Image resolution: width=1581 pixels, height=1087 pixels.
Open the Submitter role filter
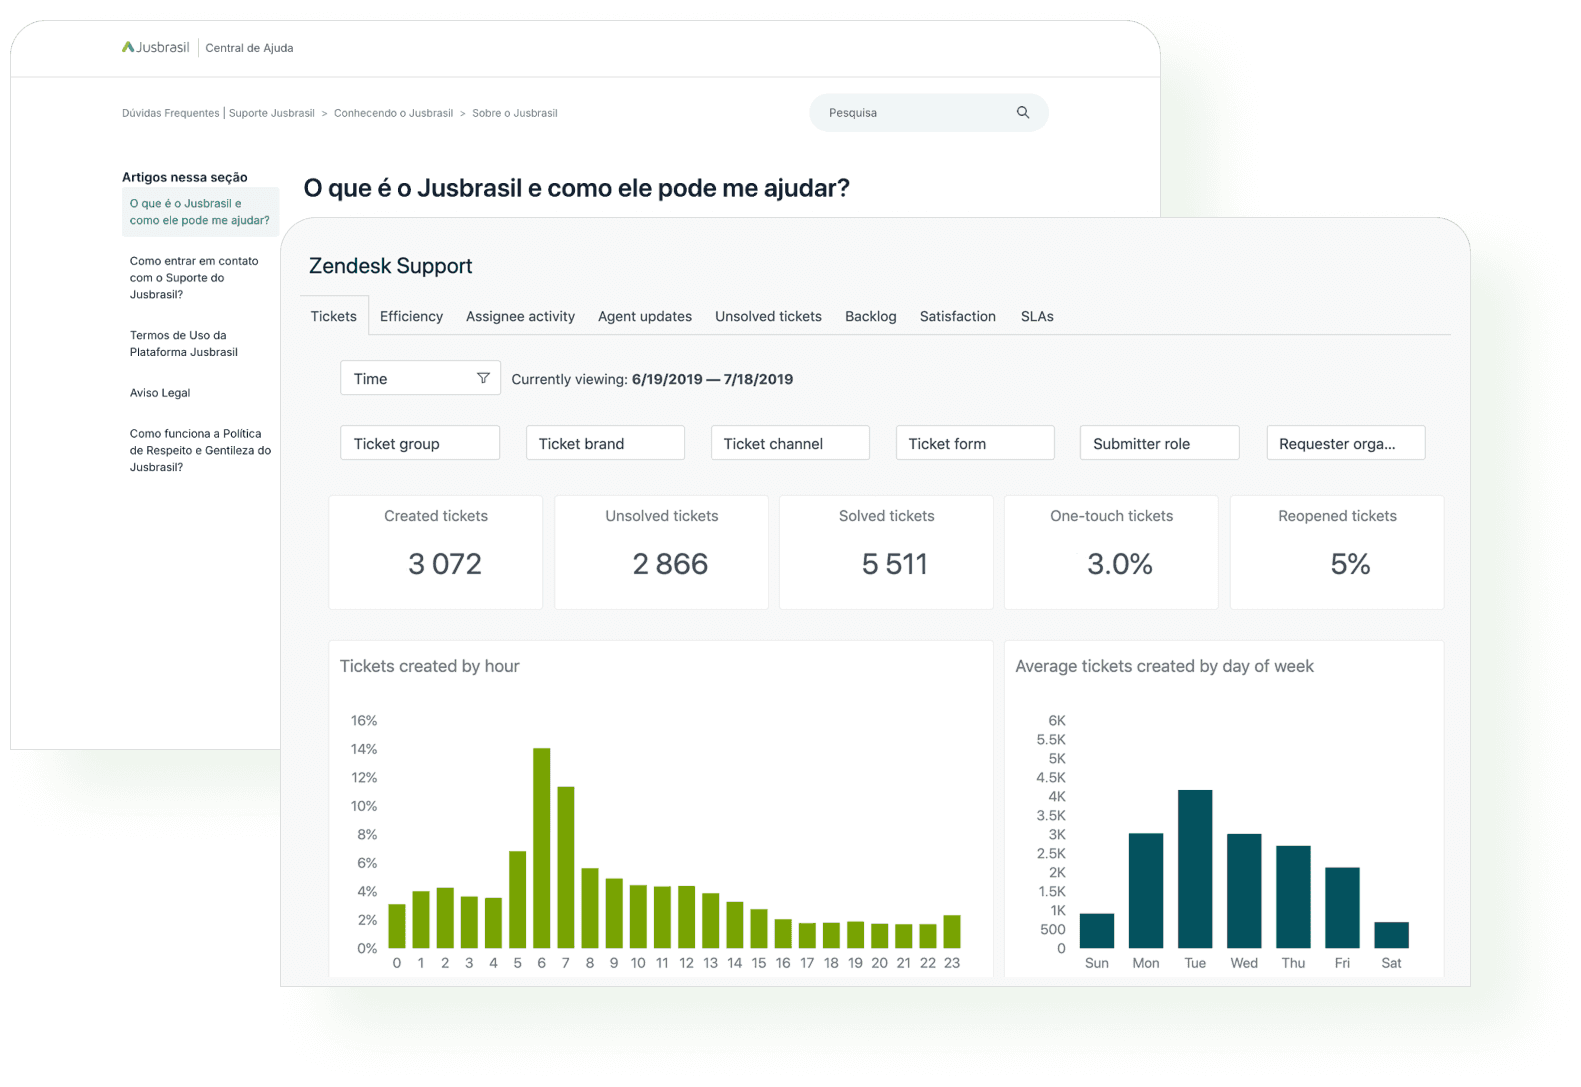1160,443
